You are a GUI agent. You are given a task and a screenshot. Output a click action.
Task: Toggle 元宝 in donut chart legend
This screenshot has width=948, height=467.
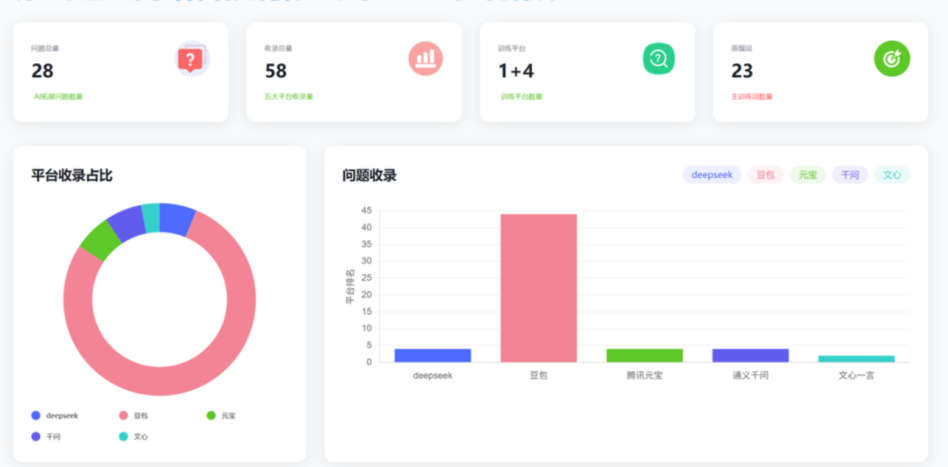coord(221,416)
